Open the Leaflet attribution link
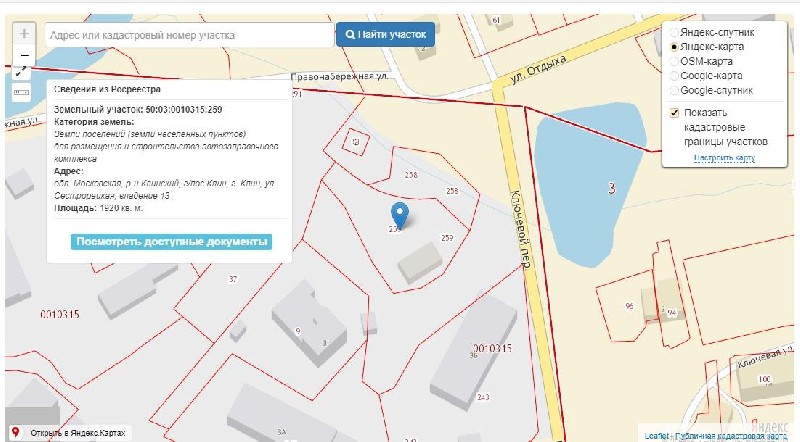The width and height of the screenshot is (800, 442). tap(656, 436)
